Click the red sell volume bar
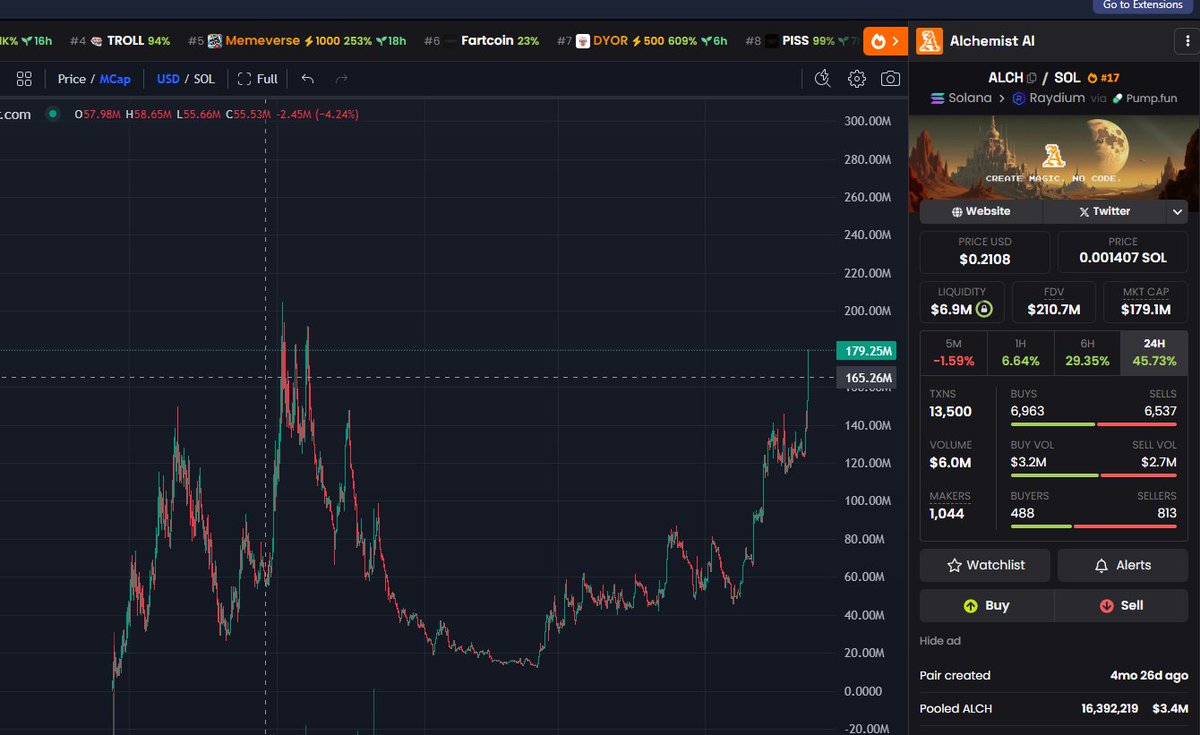Viewport: 1200px width, 735px height. point(1138,475)
